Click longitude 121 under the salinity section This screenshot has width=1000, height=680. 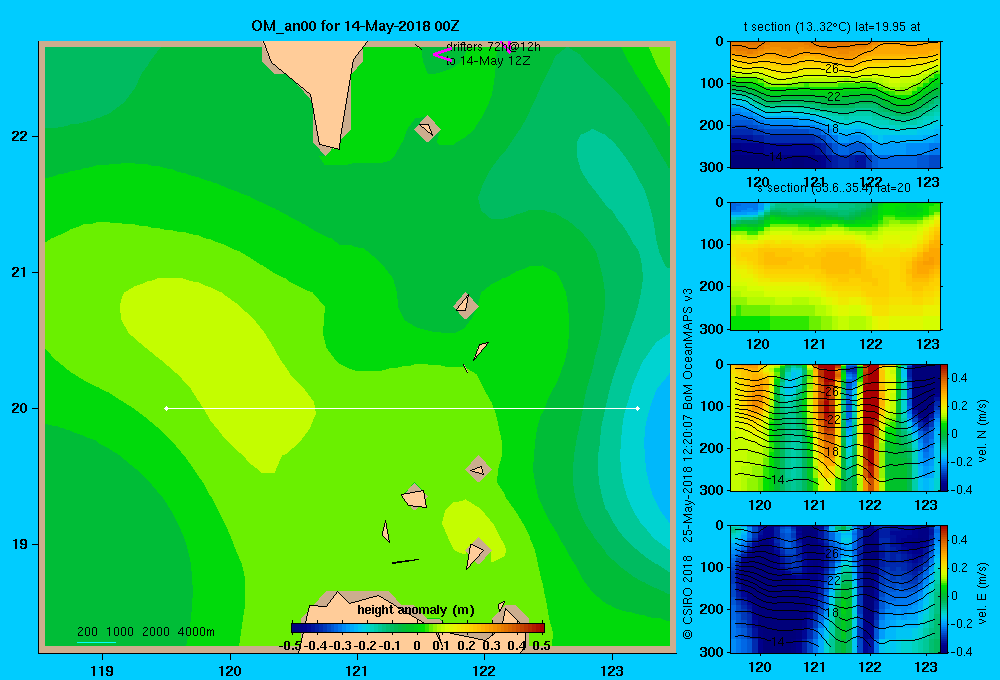click(814, 344)
